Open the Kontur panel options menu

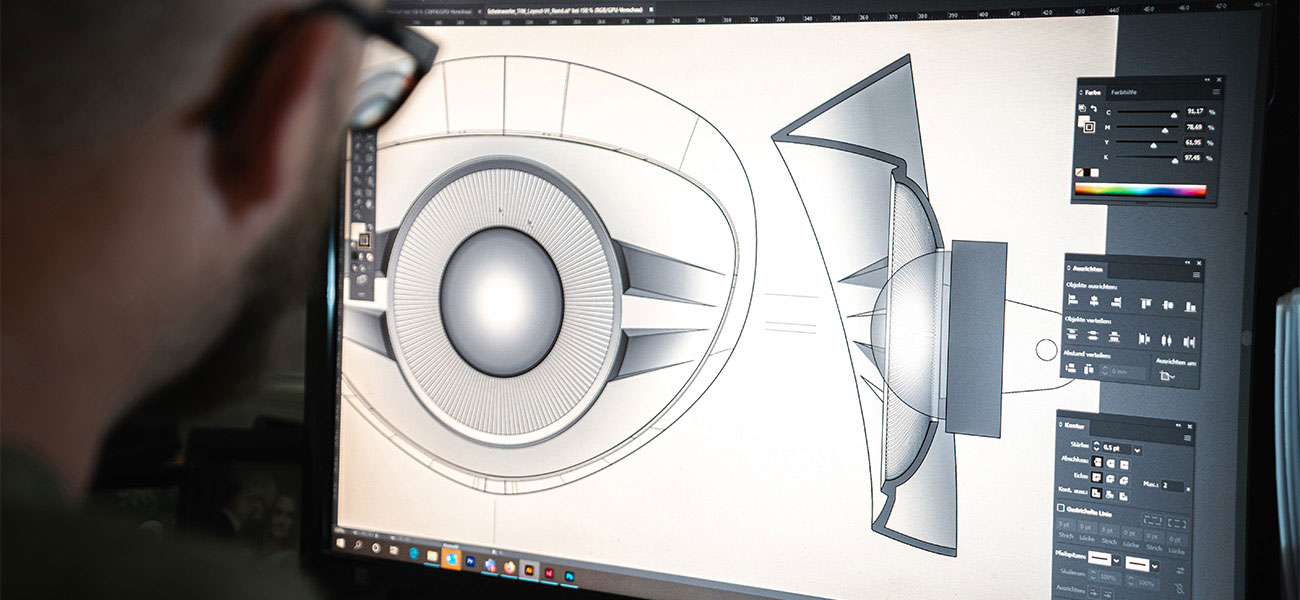click(1187, 438)
